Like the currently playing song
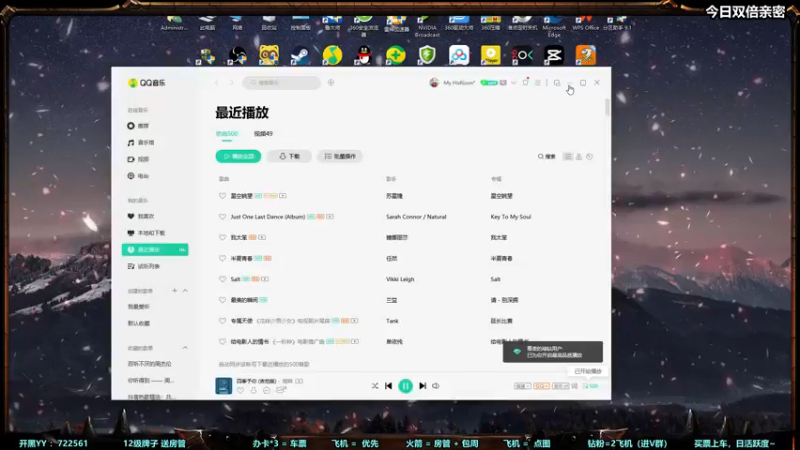 240,390
